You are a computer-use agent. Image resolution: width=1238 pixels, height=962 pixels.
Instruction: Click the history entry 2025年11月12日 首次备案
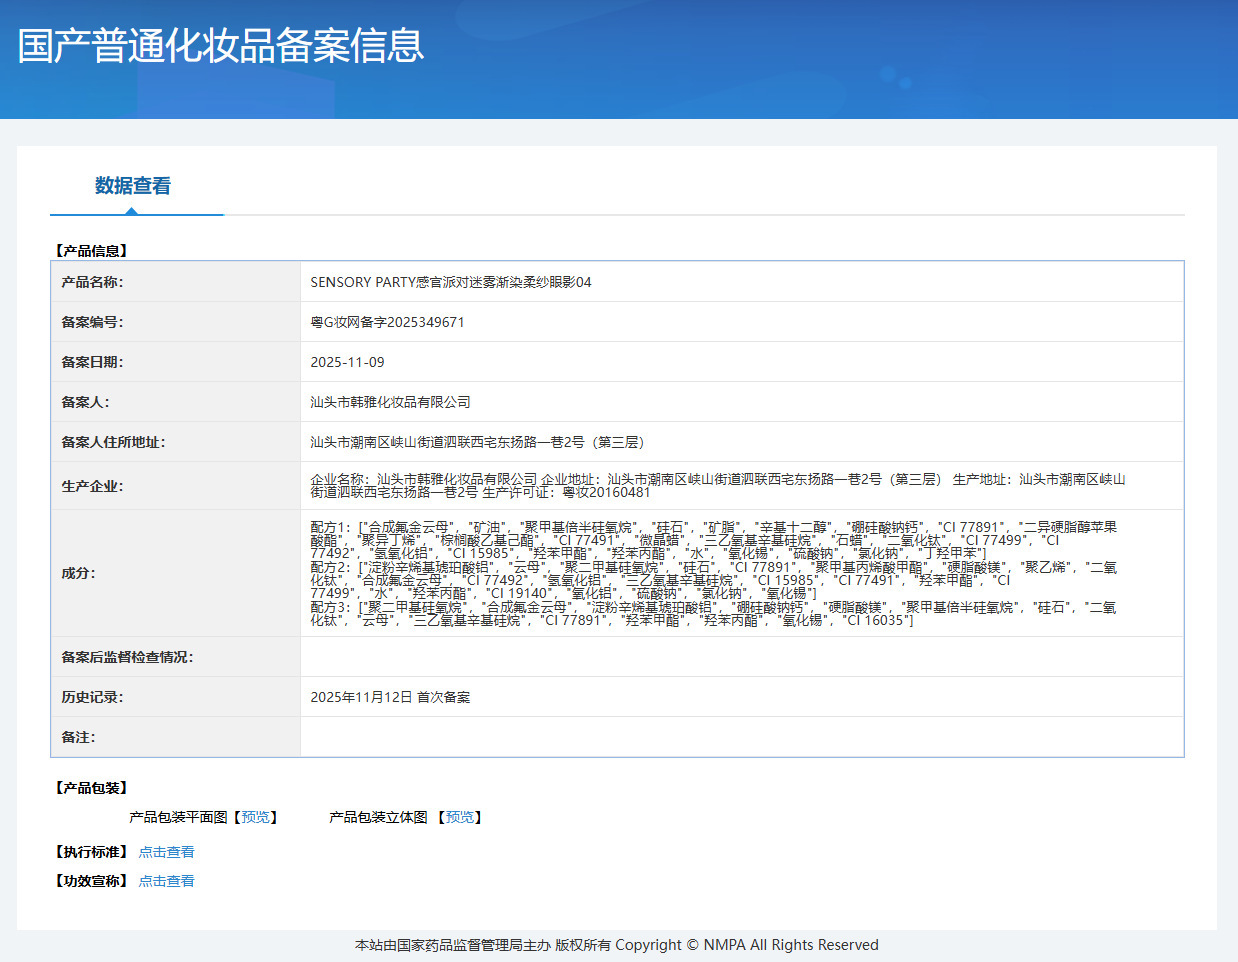tap(390, 697)
